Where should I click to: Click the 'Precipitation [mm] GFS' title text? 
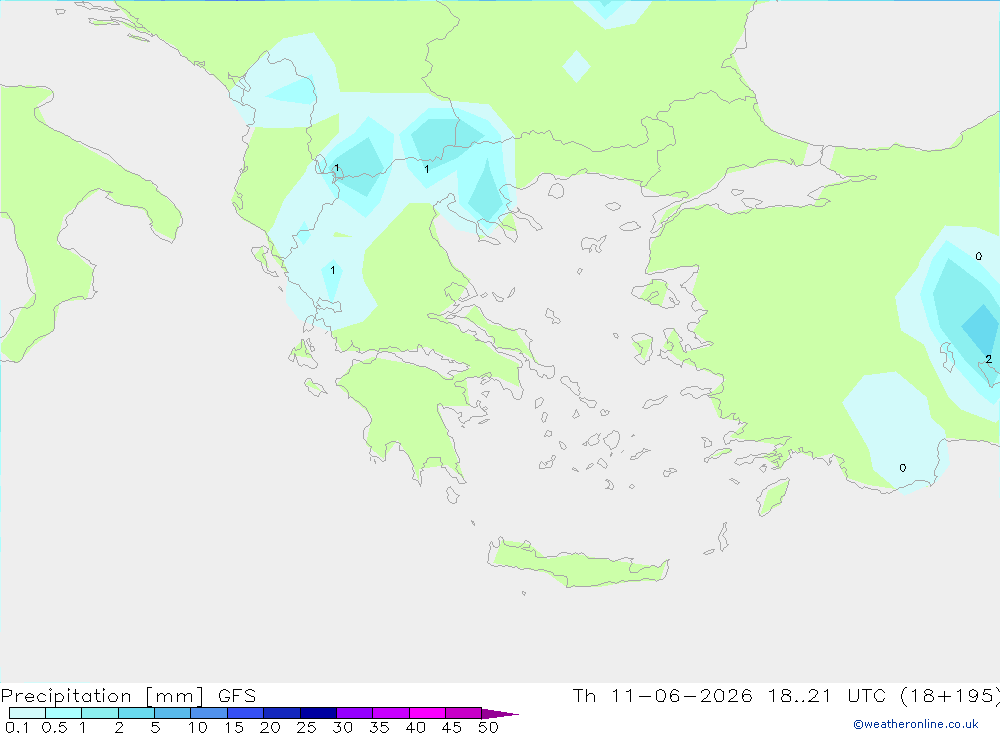point(128,696)
